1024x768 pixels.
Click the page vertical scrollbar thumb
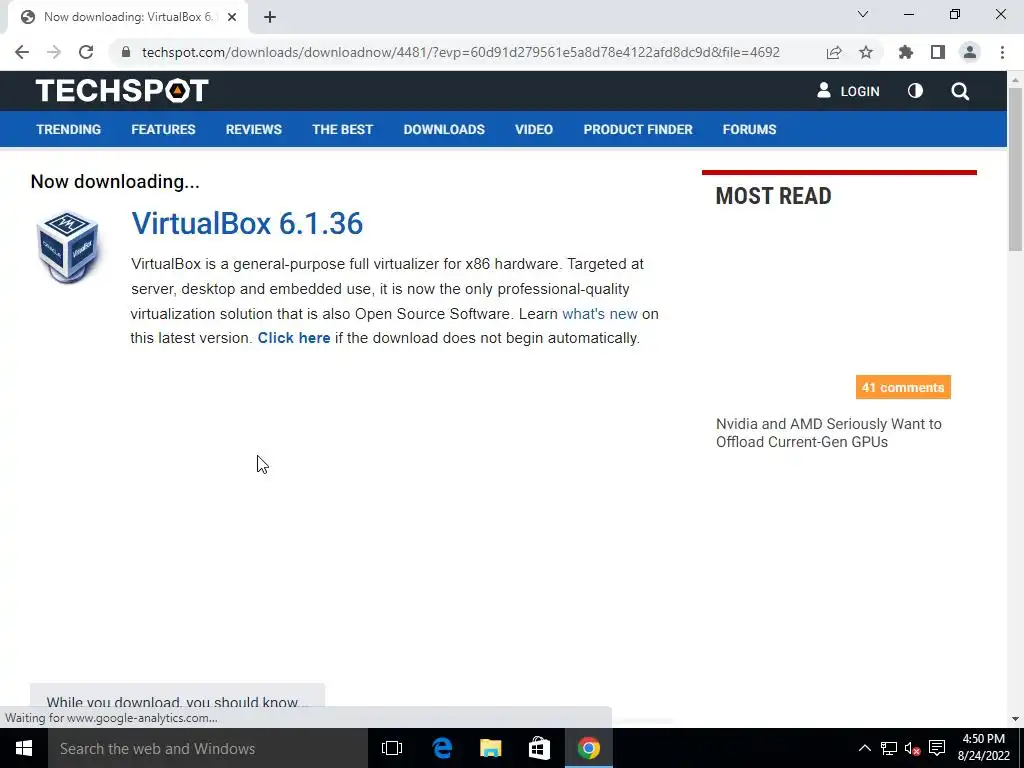(1015, 168)
